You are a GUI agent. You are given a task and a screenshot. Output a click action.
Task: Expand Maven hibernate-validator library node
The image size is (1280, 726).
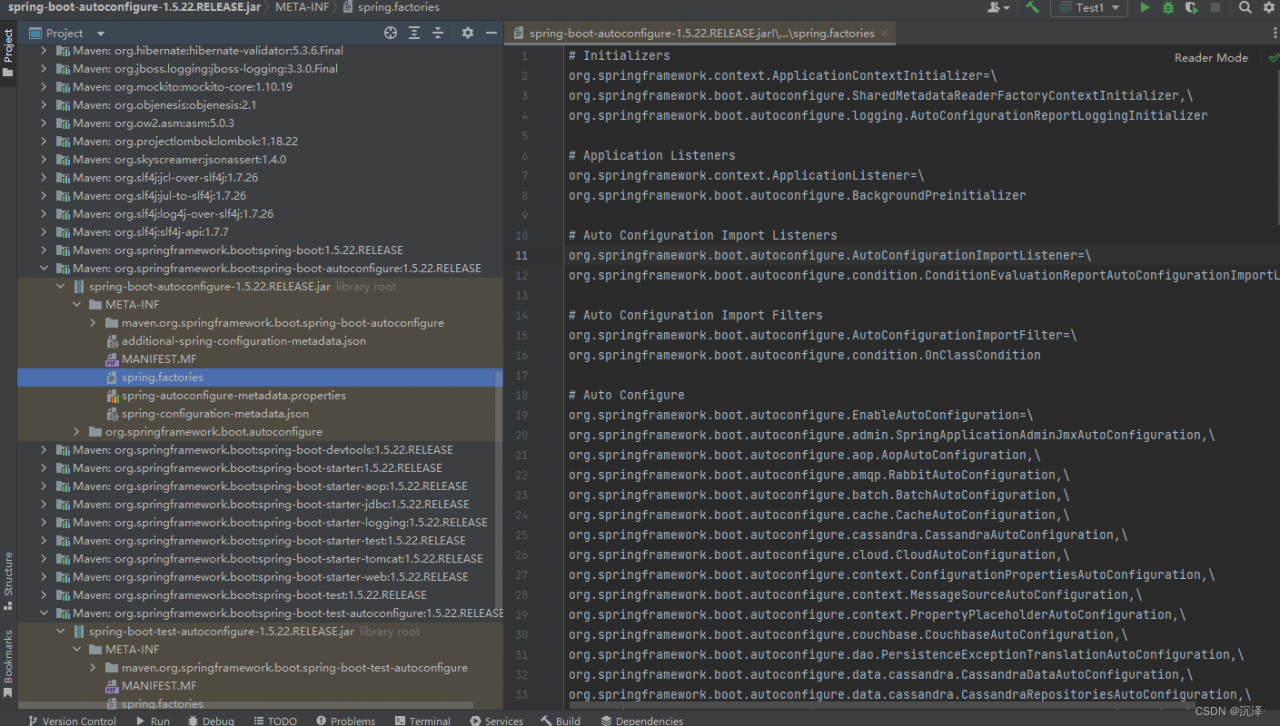click(x=44, y=50)
